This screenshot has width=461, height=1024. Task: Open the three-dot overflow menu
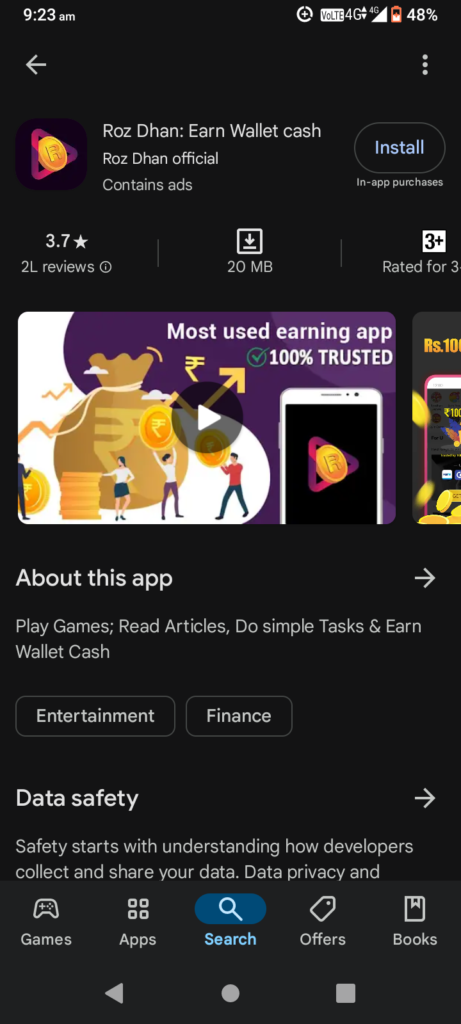pyautogui.click(x=425, y=65)
